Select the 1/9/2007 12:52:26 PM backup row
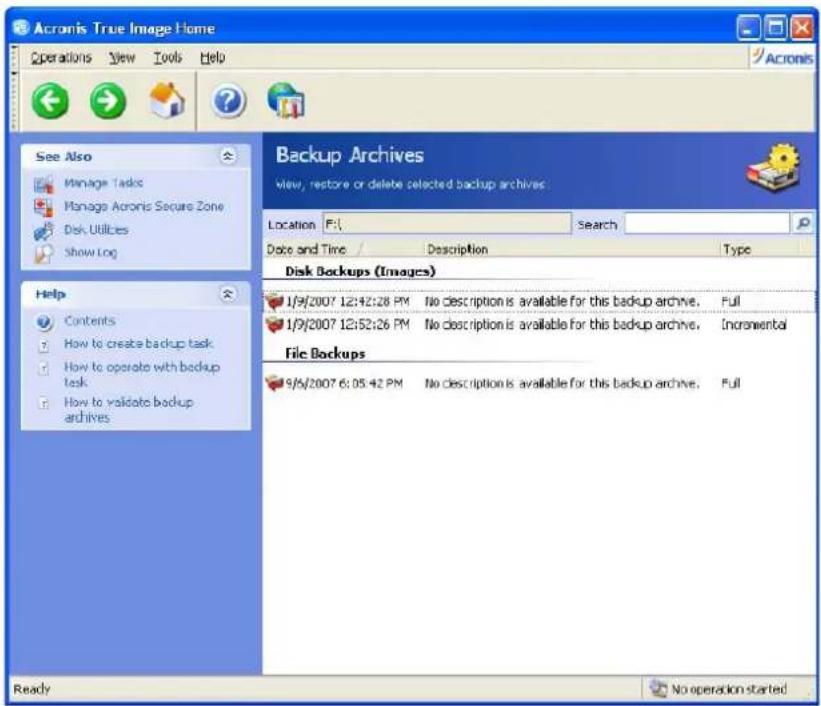 (539, 325)
